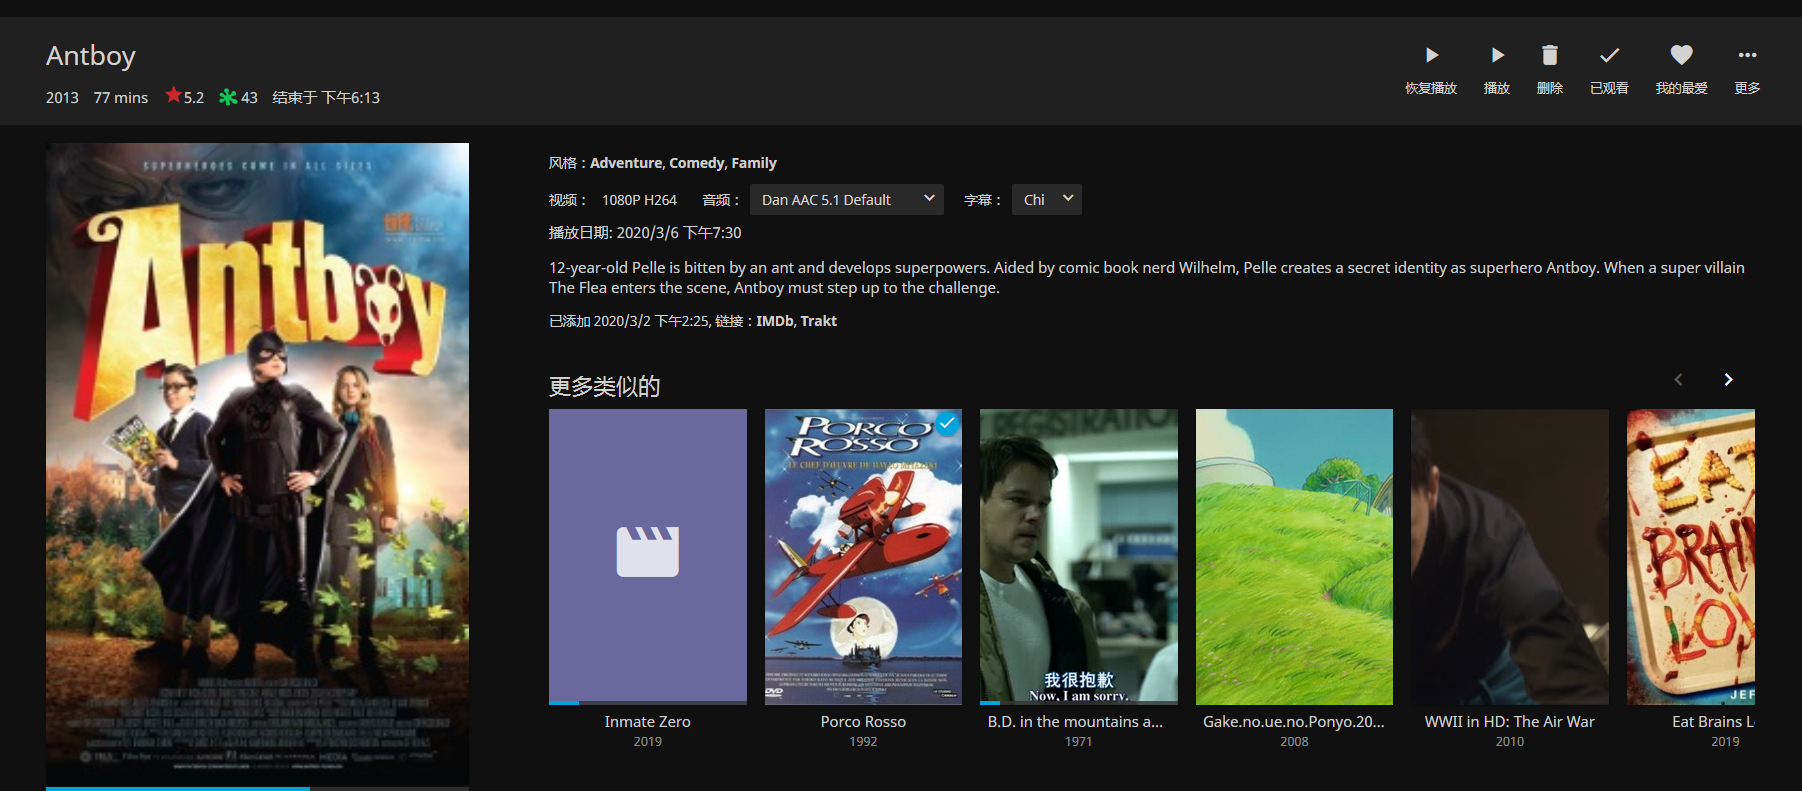The height and width of the screenshot is (791, 1802).
Task: Click the Antboy poster progress bar
Action: pos(257,788)
